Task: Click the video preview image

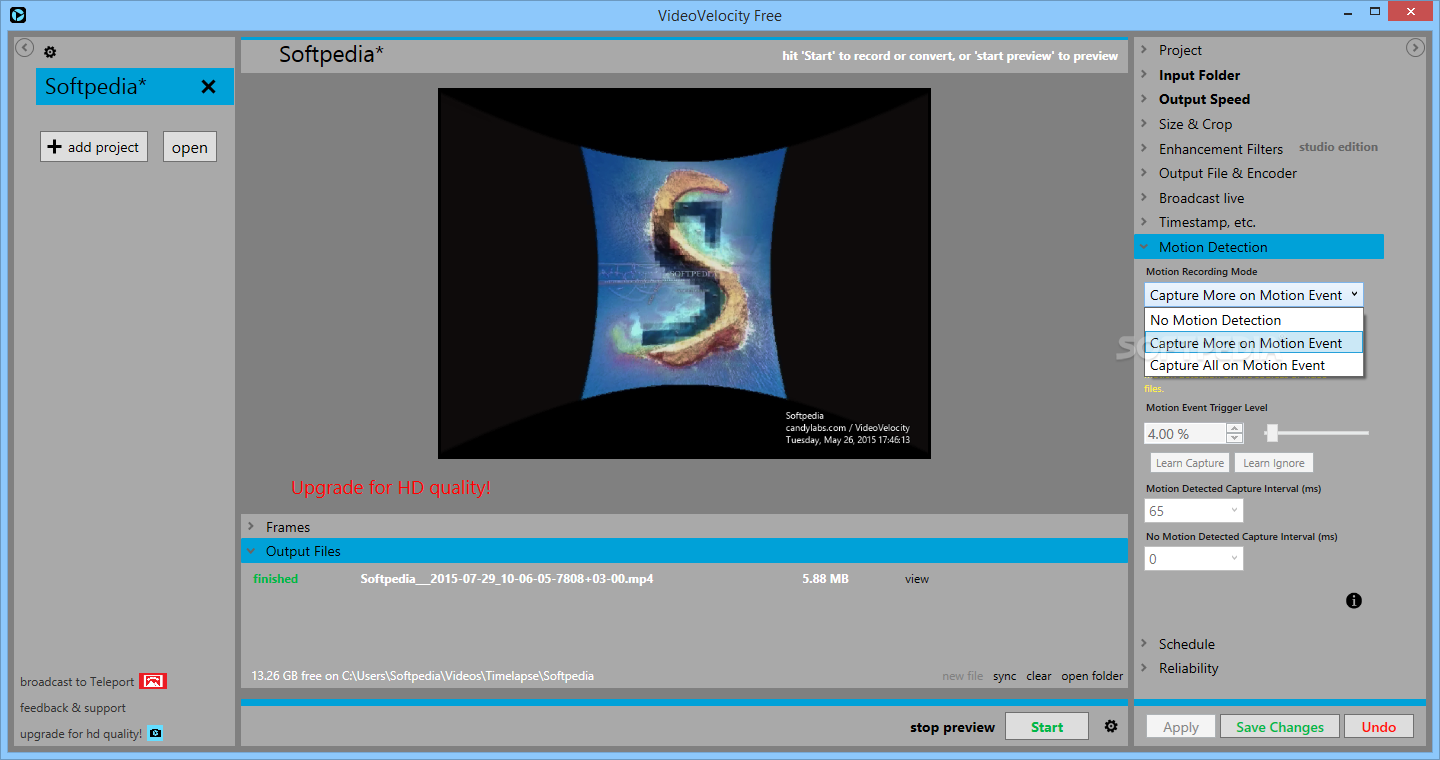Action: [684, 273]
